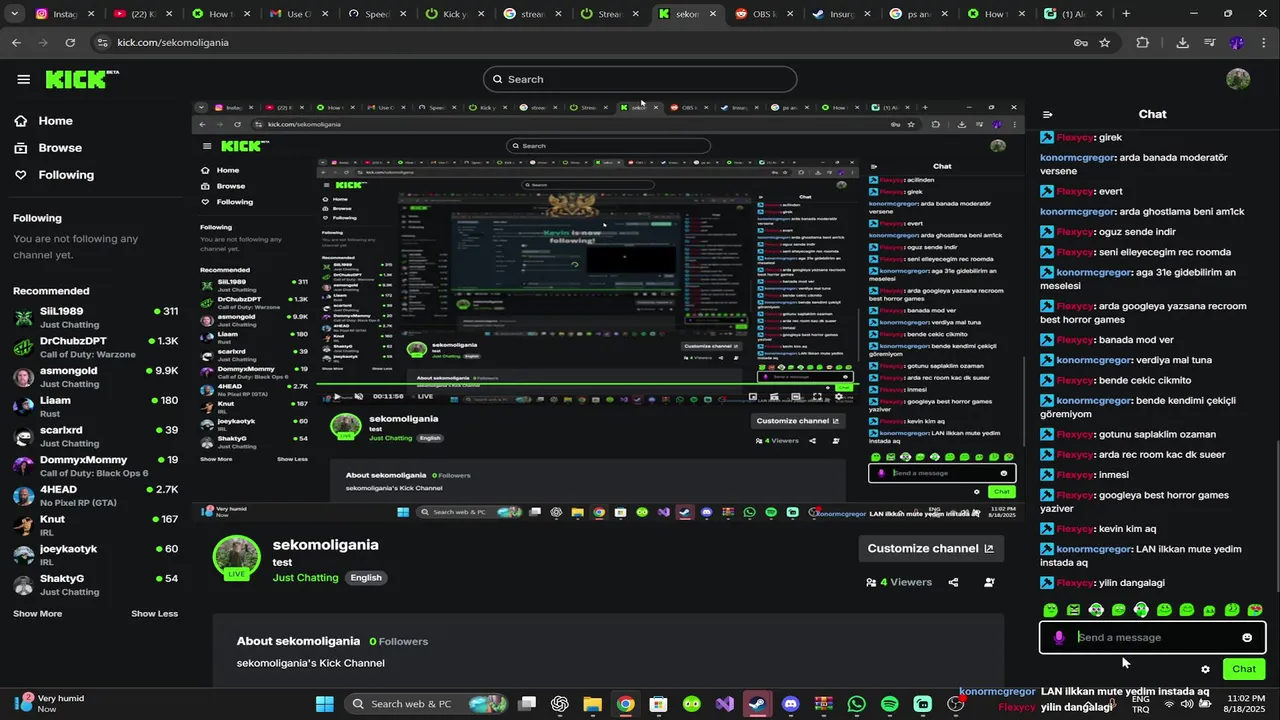Image resolution: width=1280 pixels, height=720 pixels.
Task: Open the emoji picker smiley icon
Action: 1247,638
